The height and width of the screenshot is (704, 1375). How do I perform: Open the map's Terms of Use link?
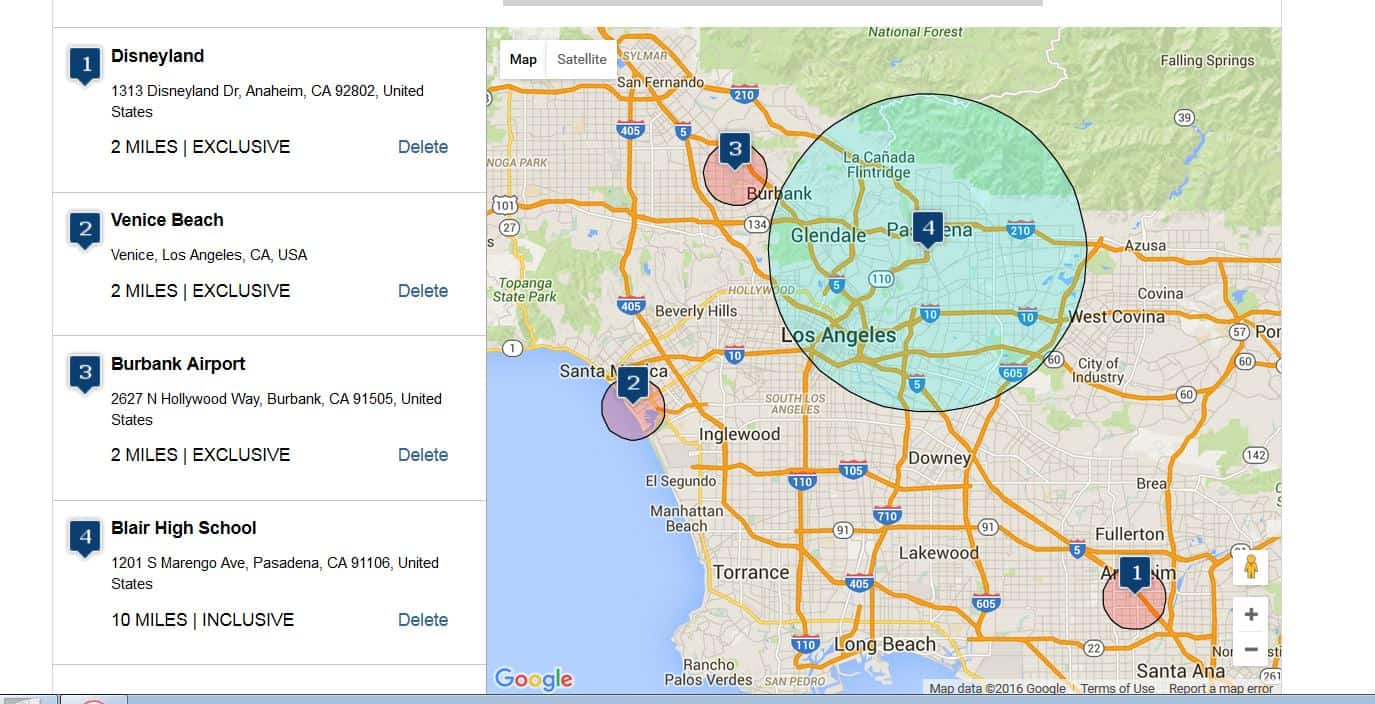coord(1117,688)
